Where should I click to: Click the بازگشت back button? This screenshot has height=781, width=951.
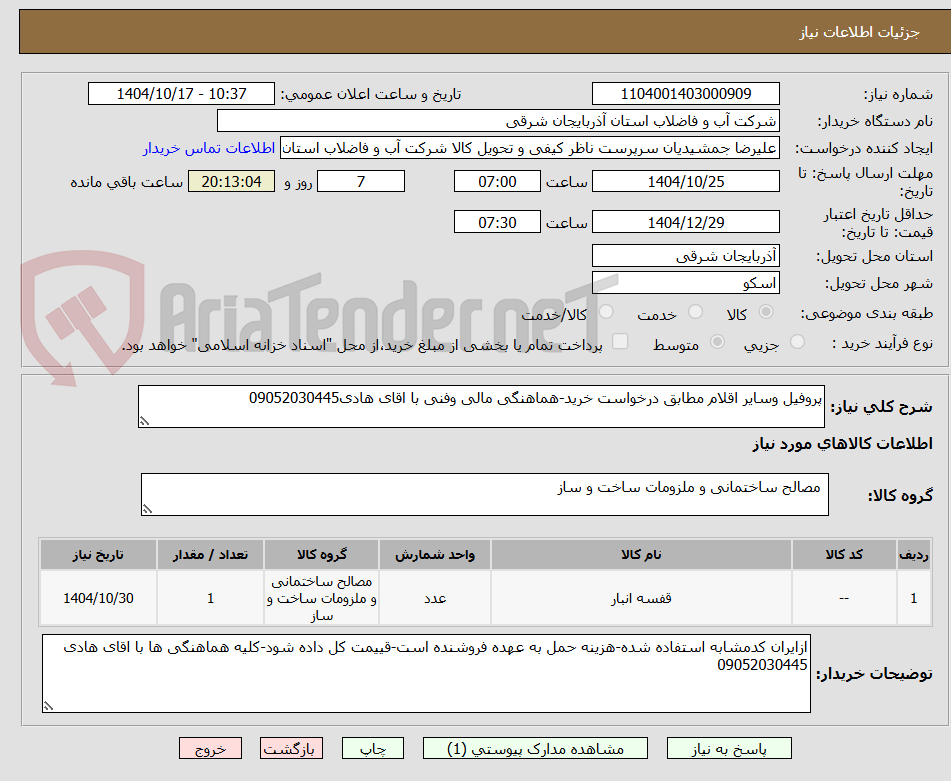point(291,748)
